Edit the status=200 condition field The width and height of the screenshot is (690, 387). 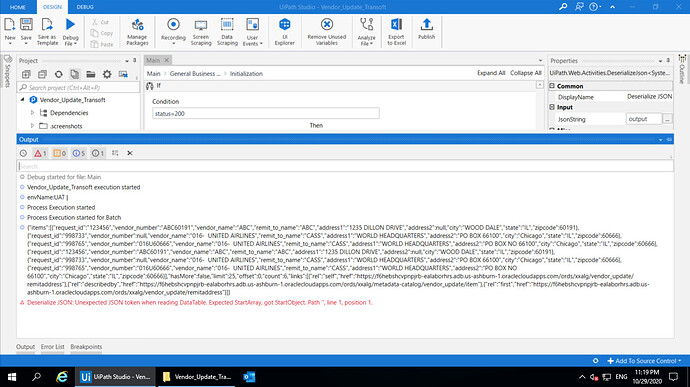(266, 114)
